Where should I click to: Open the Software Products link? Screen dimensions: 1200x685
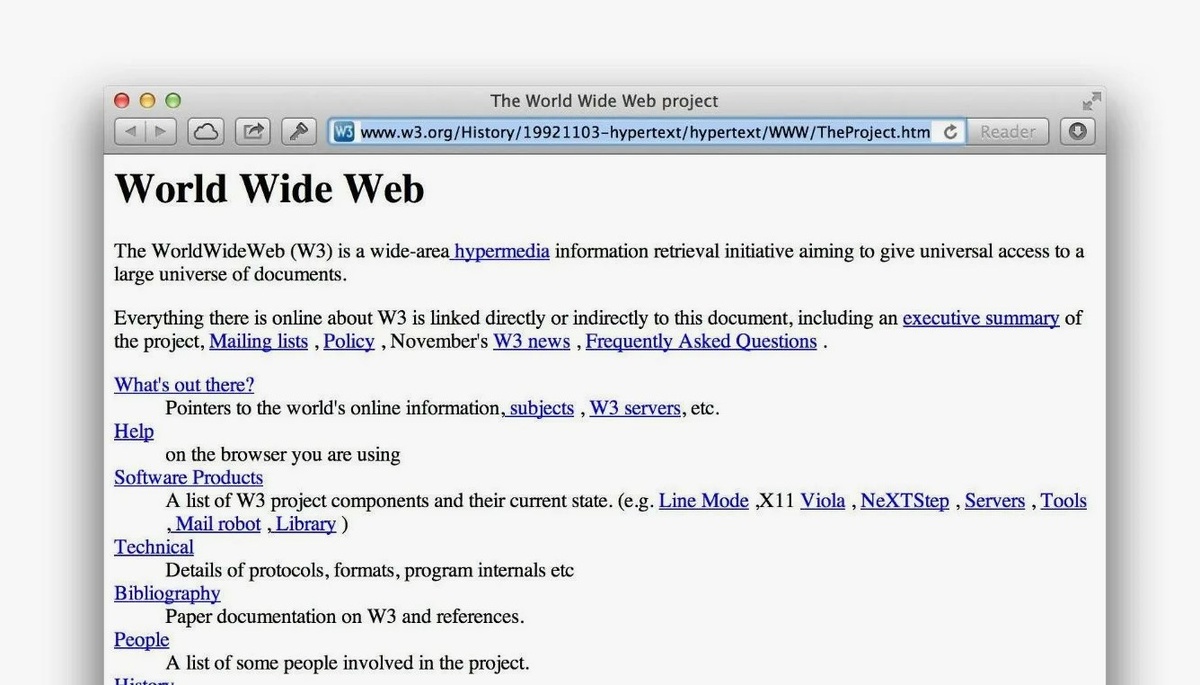pos(188,477)
